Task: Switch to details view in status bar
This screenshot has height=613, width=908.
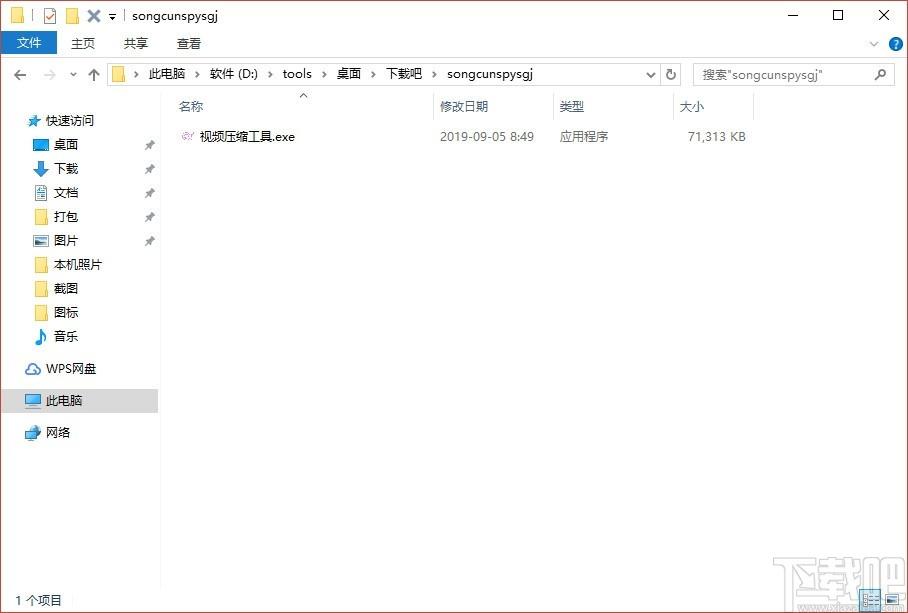Action: 871,601
